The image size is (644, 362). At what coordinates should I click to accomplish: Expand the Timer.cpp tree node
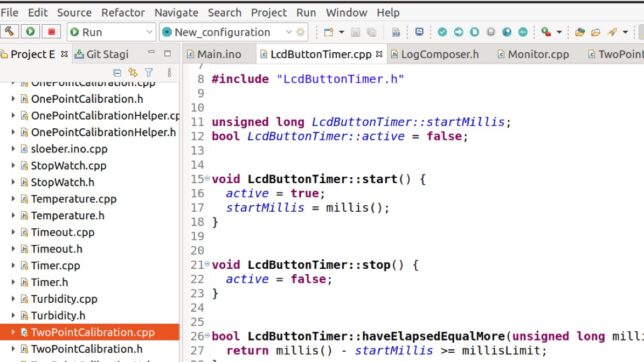pos(13,265)
